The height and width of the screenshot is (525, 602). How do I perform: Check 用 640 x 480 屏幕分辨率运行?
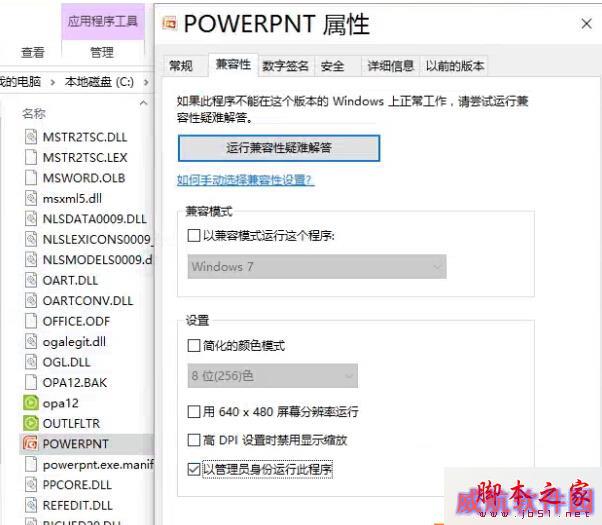tap(194, 412)
